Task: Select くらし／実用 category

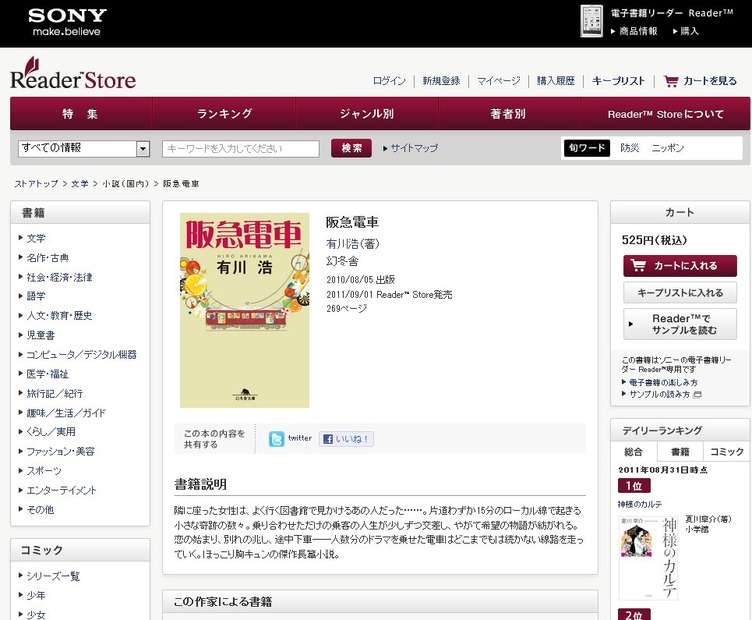Action: coord(51,432)
